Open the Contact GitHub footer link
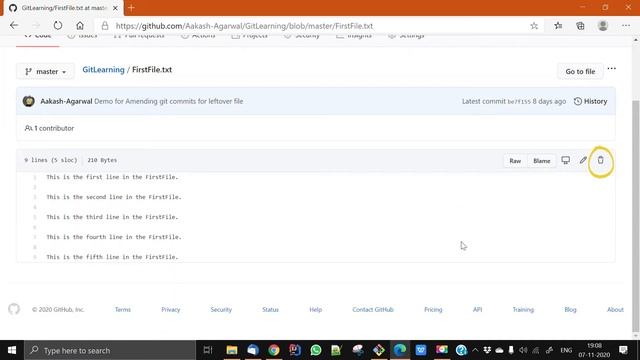The image size is (640, 360). coord(373,309)
